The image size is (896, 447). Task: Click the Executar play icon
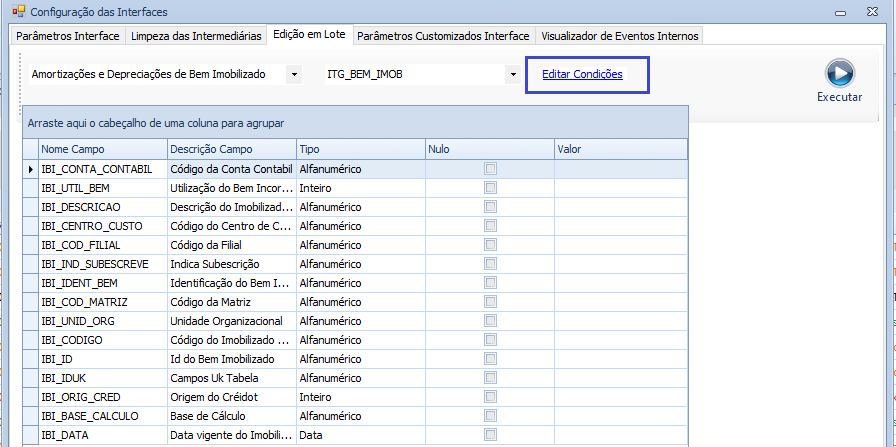pyautogui.click(x=839, y=74)
